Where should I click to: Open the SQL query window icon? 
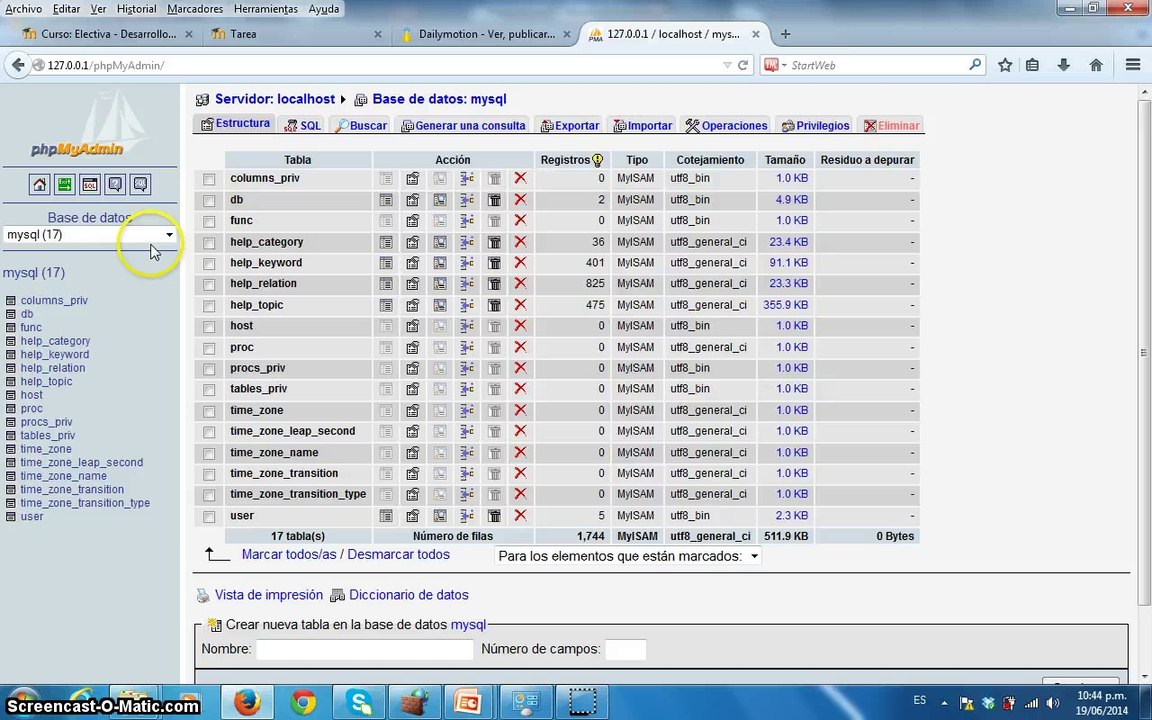pyautogui.click(x=90, y=184)
